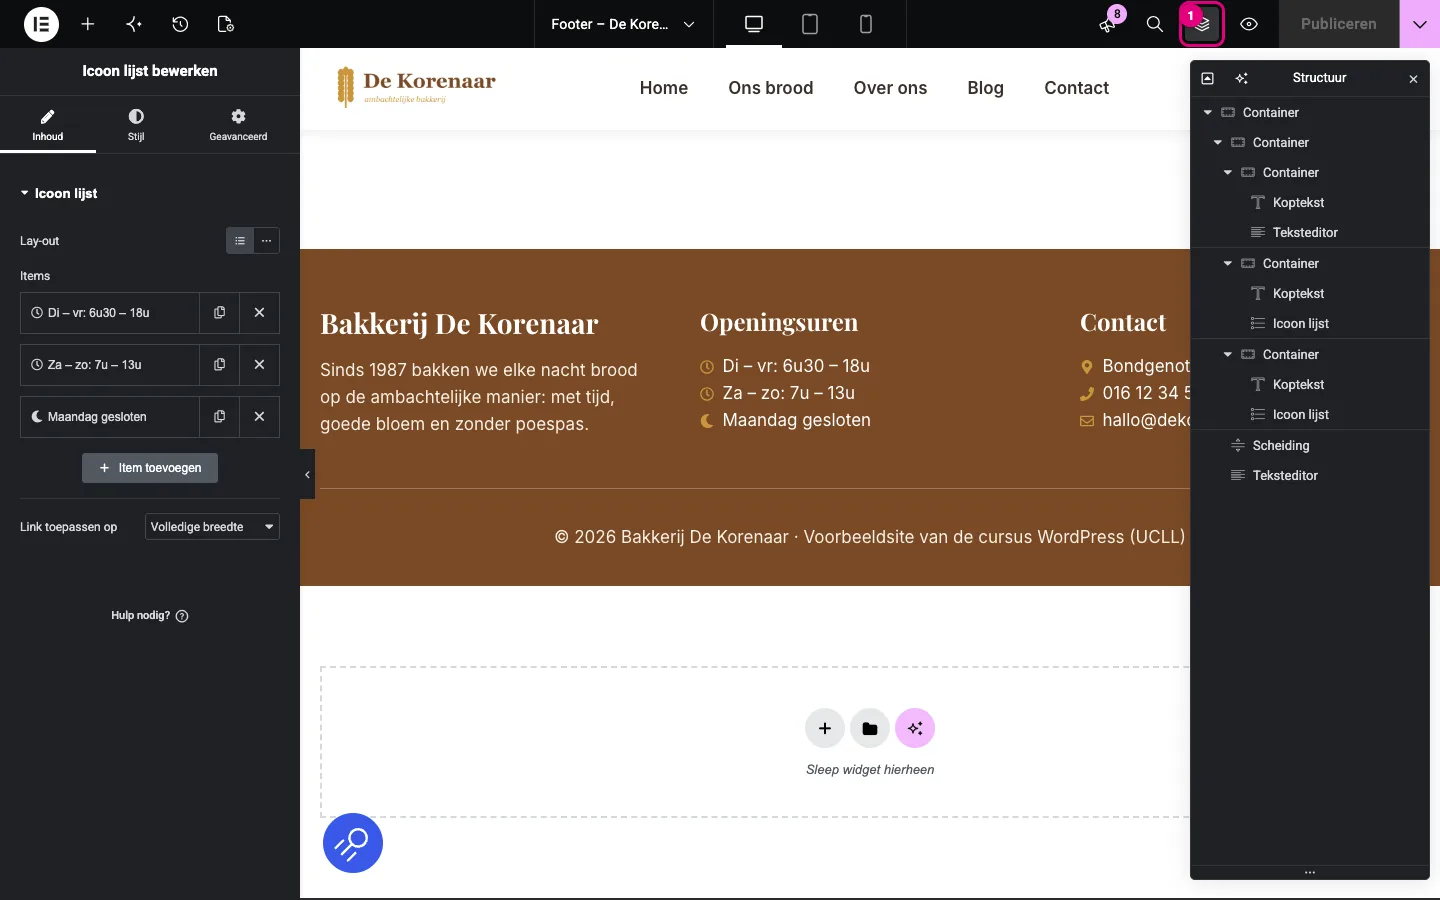Click the add section plus button on canvas

825,728
